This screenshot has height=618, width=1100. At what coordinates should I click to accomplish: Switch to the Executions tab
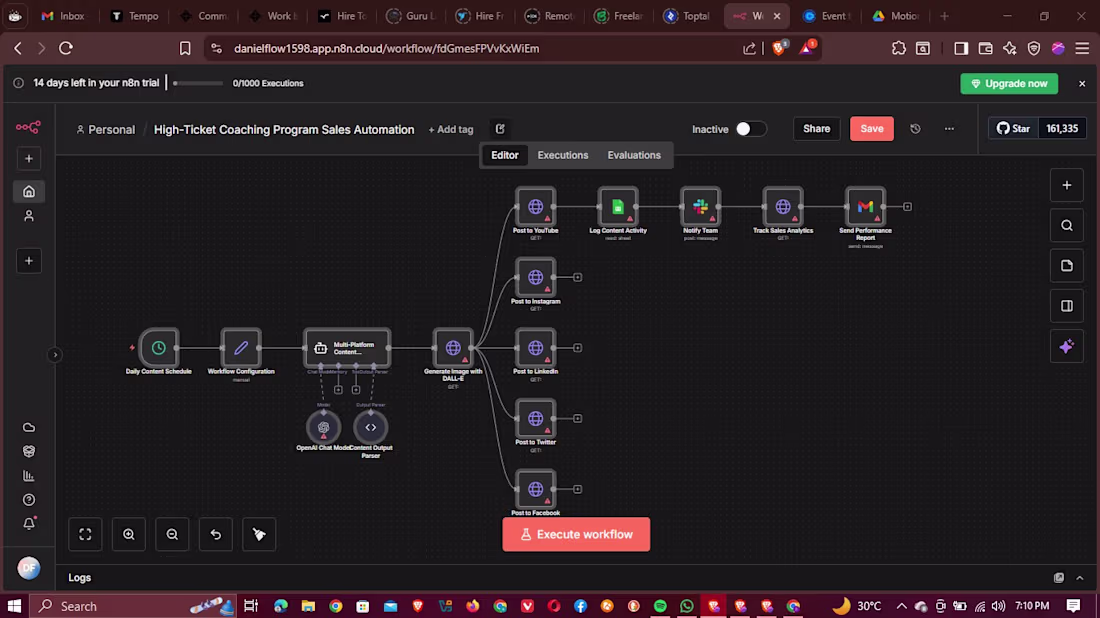563,155
